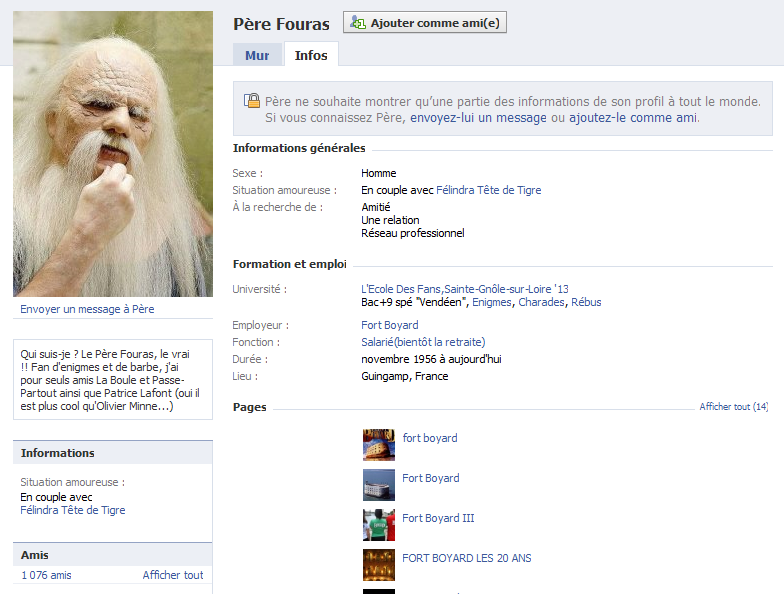
Task: Switch to the Mur tab
Action: (257, 55)
